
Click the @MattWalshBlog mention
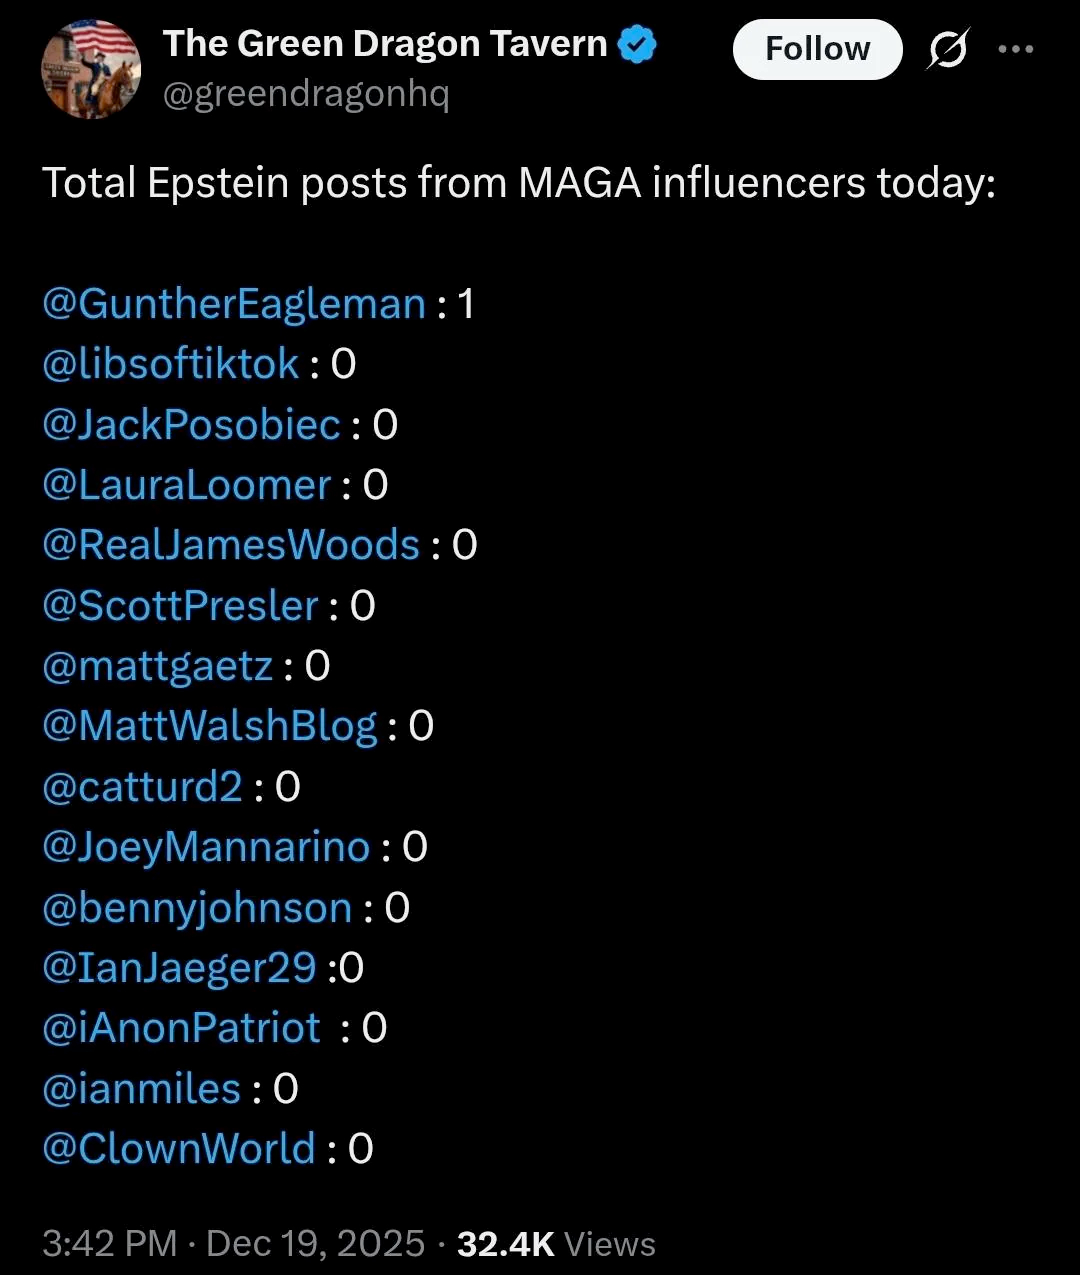click(x=209, y=726)
